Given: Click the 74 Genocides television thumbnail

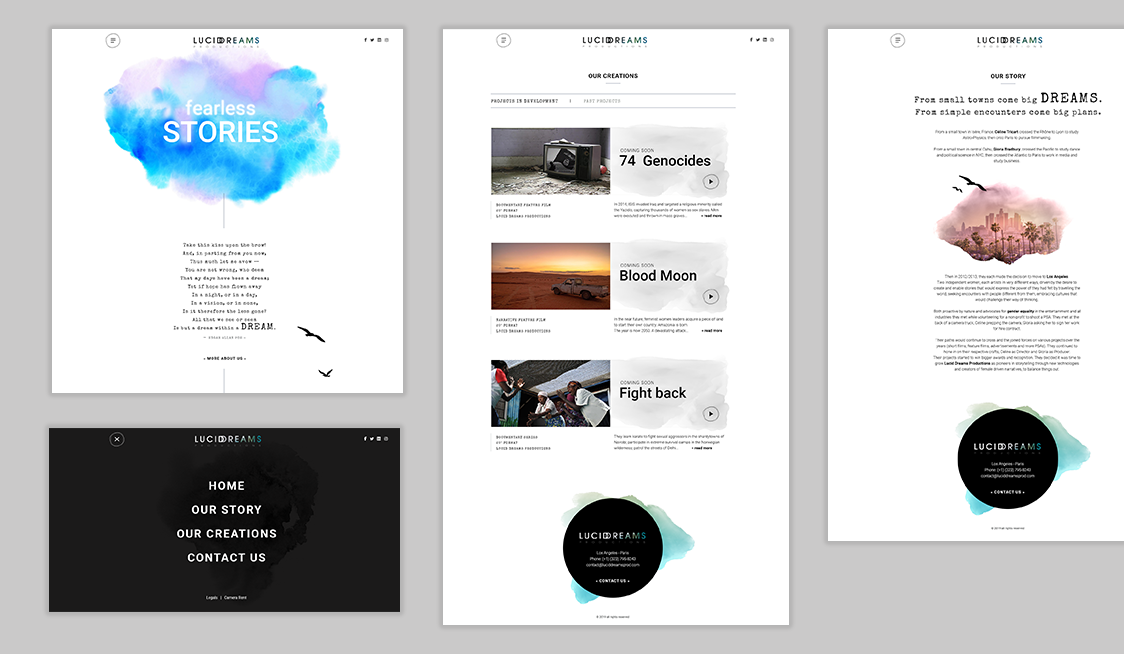Looking at the screenshot, I should [x=550, y=161].
